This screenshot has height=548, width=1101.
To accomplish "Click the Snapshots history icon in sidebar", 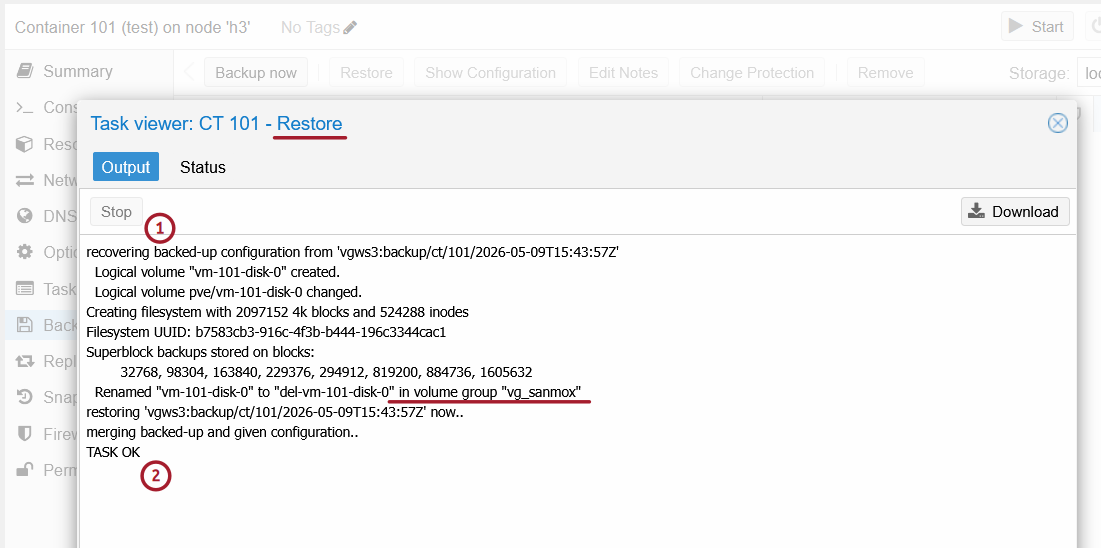I will [x=25, y=397].
